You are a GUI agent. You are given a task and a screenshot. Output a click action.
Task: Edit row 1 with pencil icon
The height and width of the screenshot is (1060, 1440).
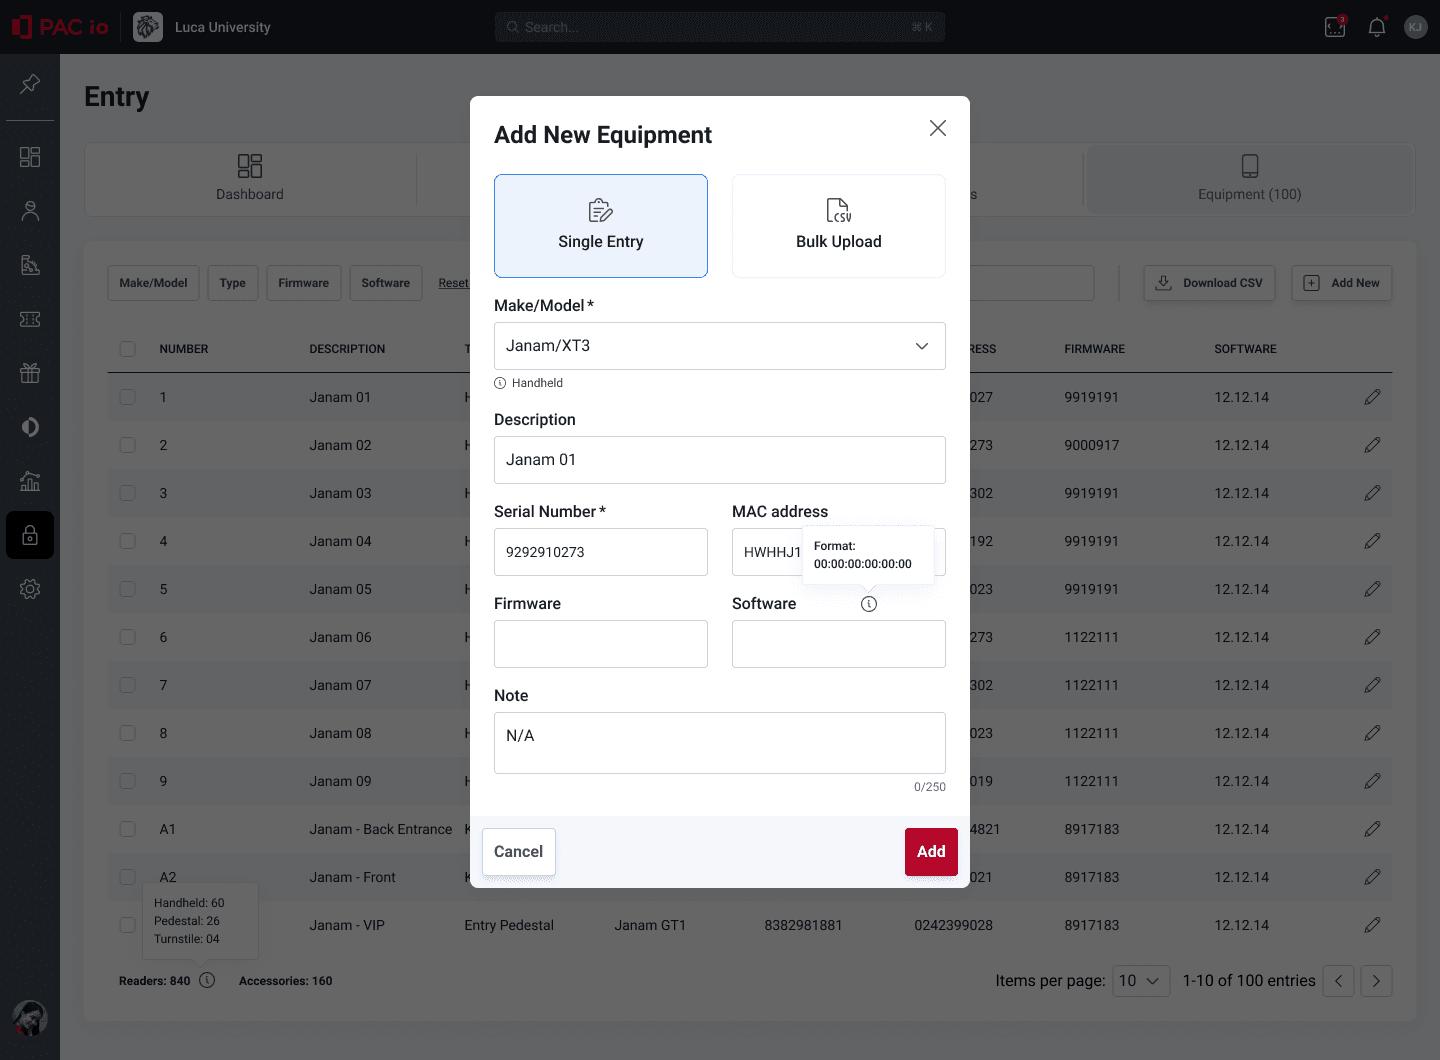pos(1372,397)
